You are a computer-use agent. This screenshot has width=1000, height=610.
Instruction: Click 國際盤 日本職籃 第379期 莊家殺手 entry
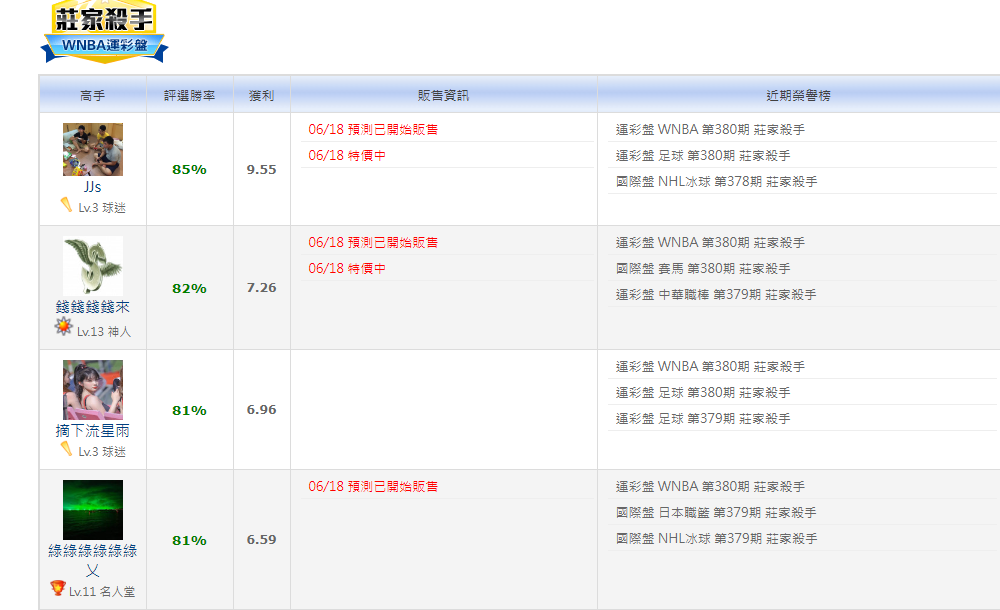[x=716, y=512]
